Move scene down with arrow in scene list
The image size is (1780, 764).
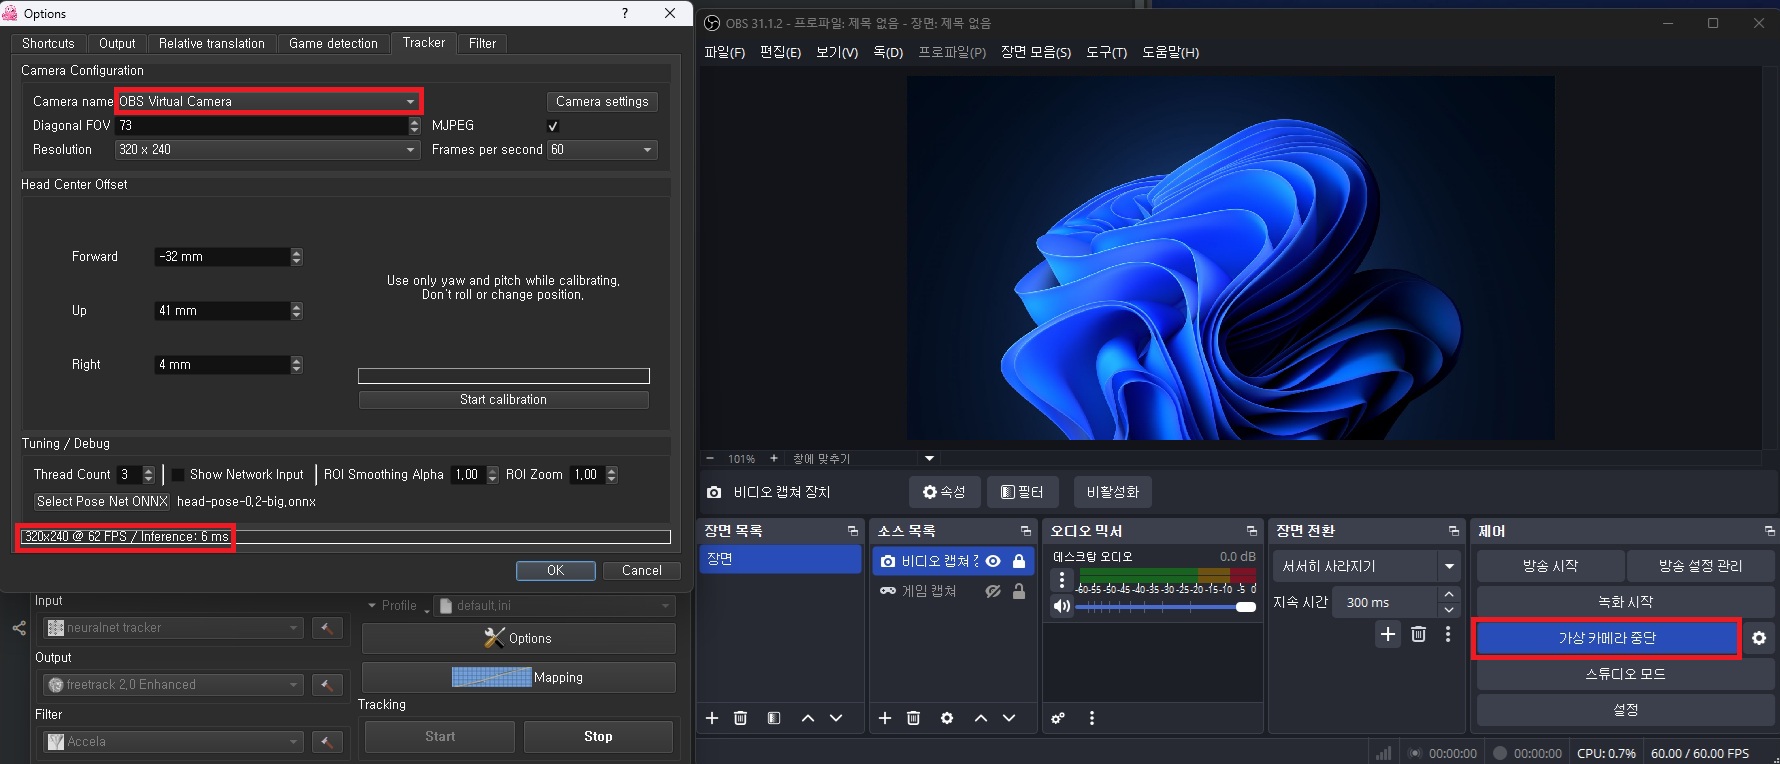[836, 718]
